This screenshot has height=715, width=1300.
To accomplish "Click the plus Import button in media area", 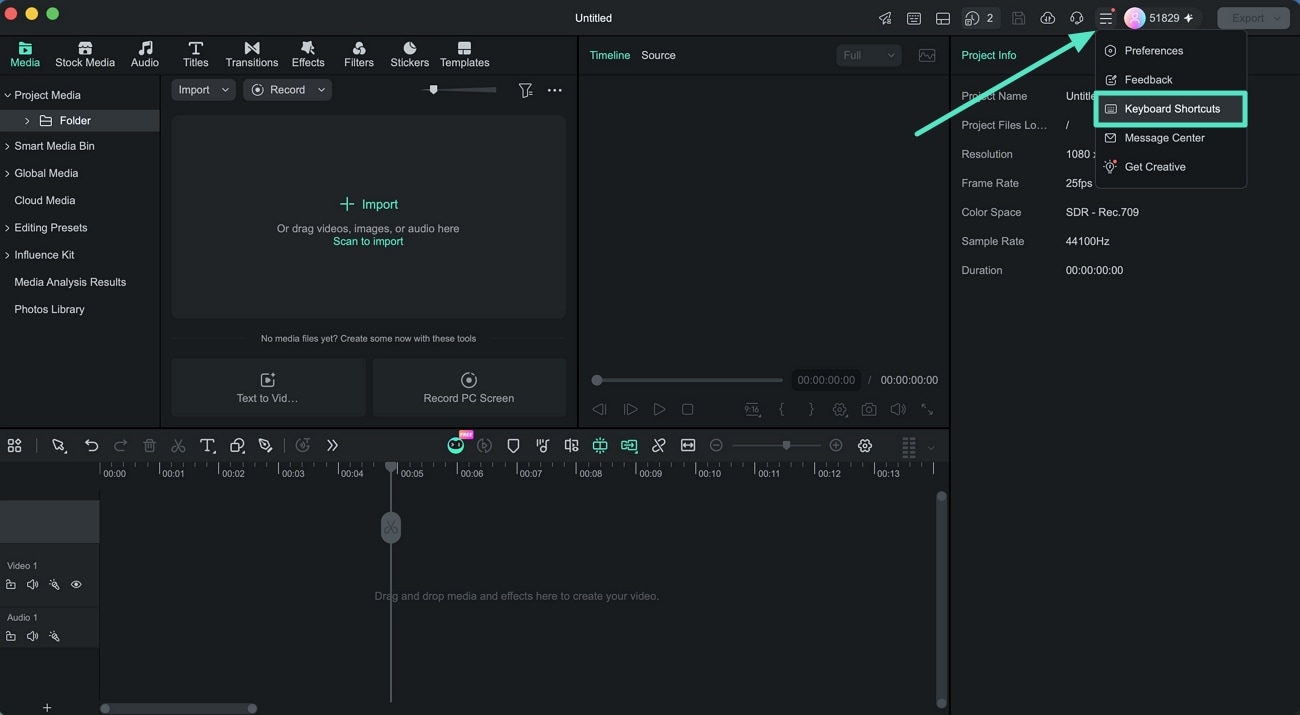I will click(368, 204).
